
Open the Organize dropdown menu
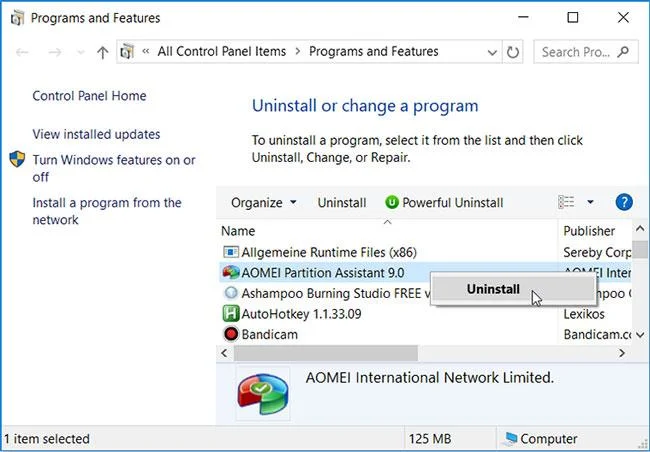(x=264, y=203)
